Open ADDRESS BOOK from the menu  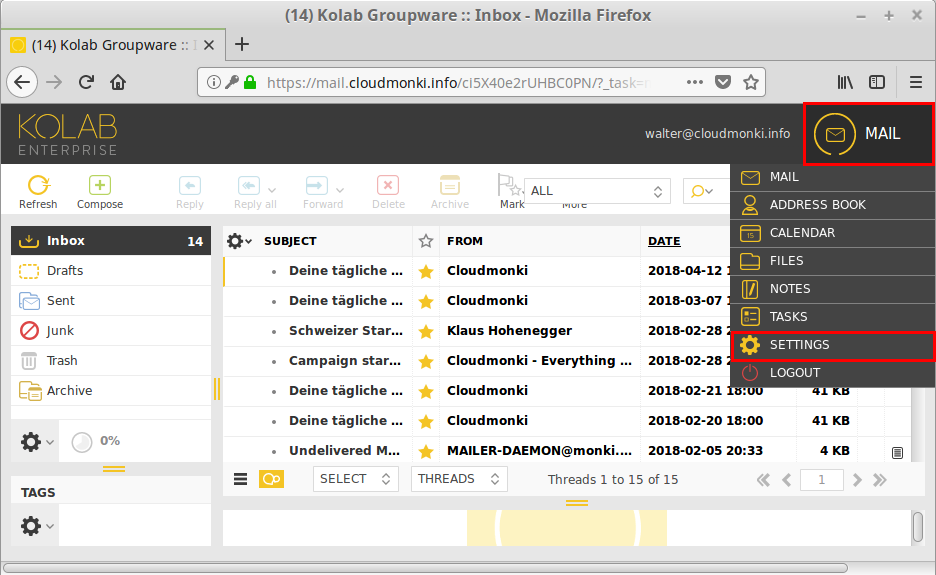tap(833, 205)
